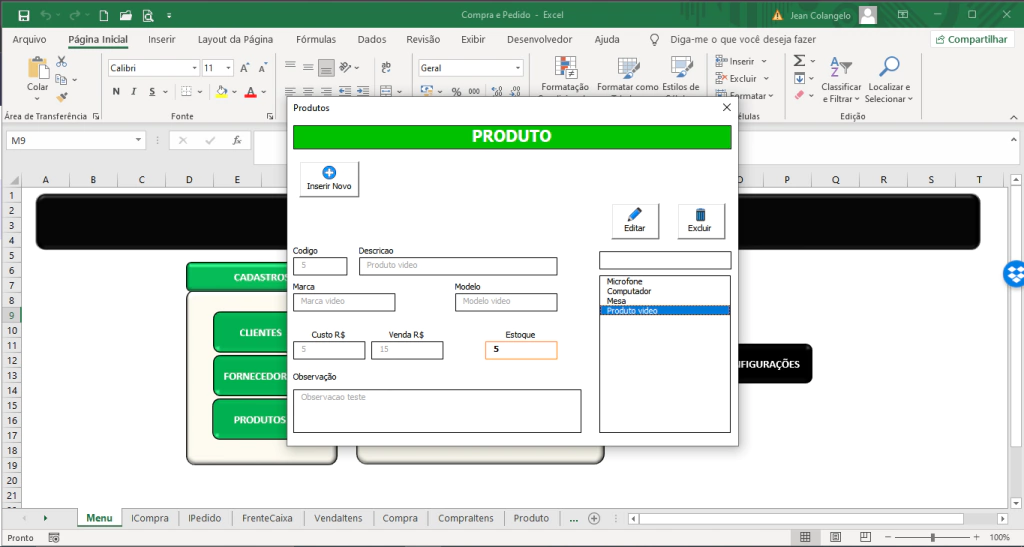Click the AutoSum sigma icon
Viewport: 1024px width, 547px height.
click(799, 61)
